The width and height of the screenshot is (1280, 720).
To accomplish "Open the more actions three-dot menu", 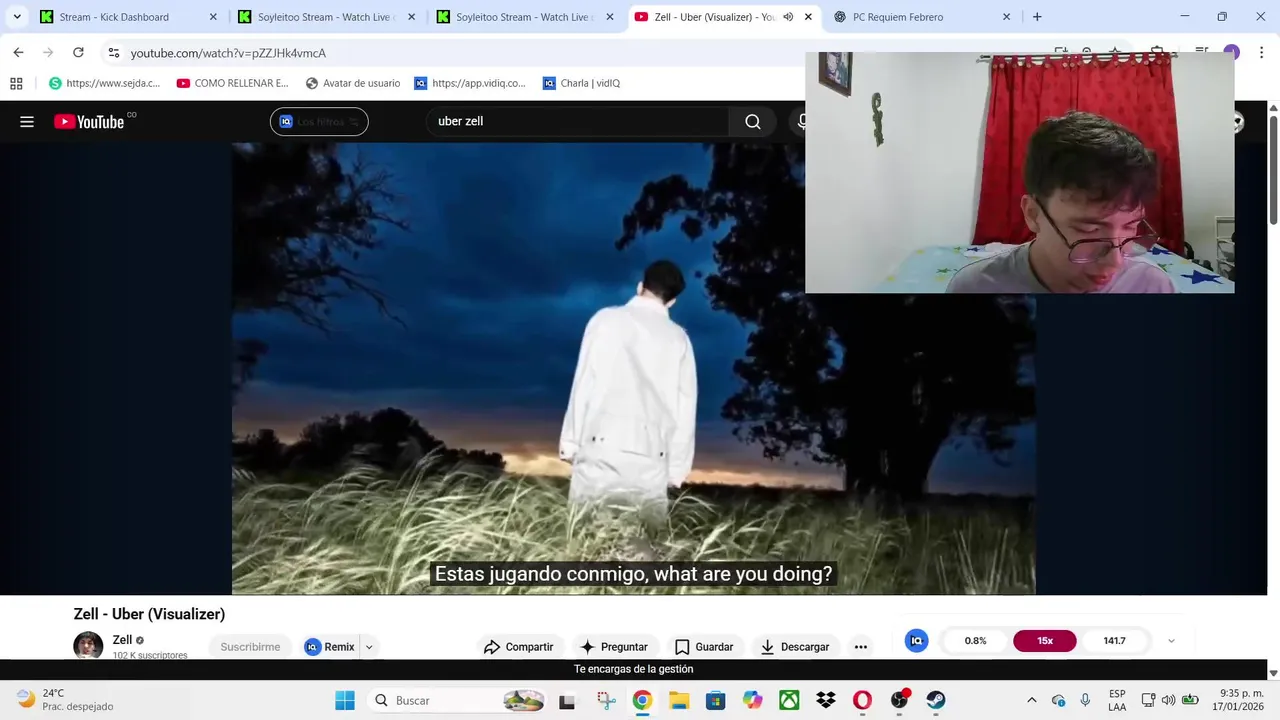I will click(861, 647).
